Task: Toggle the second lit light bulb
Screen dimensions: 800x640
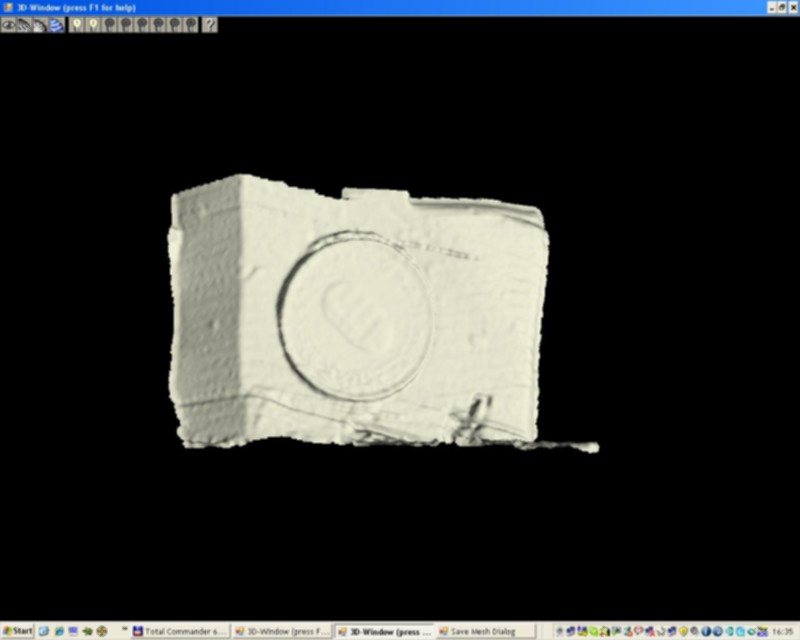Action: tap(93, 25)
